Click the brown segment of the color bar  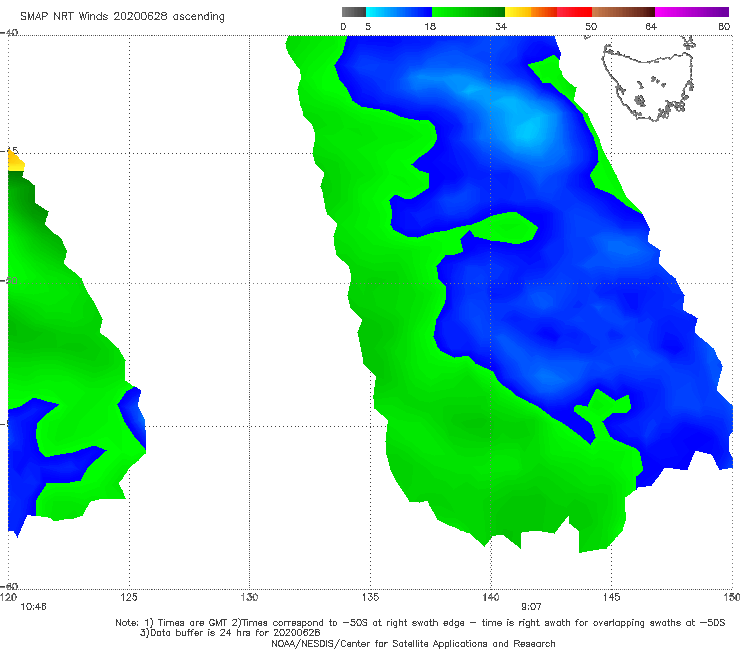623,12
